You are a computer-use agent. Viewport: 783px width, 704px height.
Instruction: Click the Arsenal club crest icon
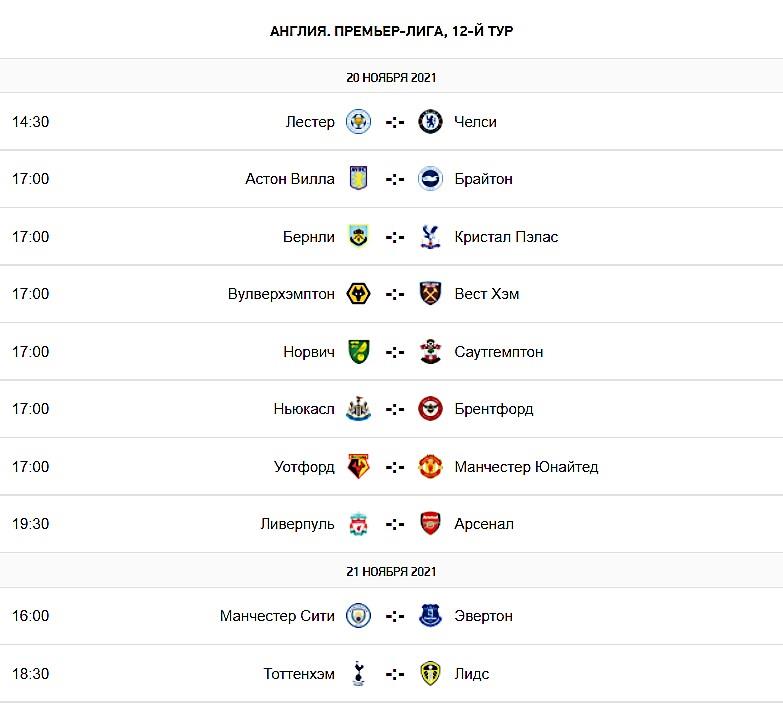pos(430,524)
